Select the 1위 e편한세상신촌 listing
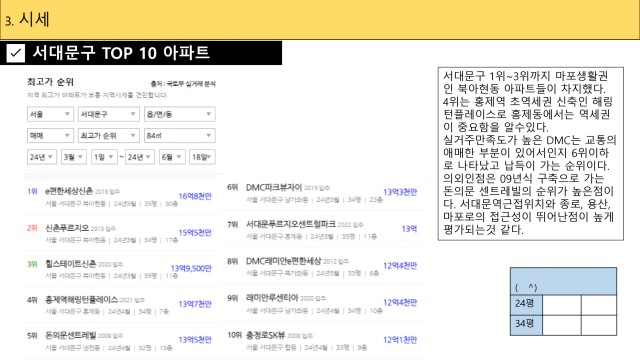This screenshot has height=360, width=640. 120,196
